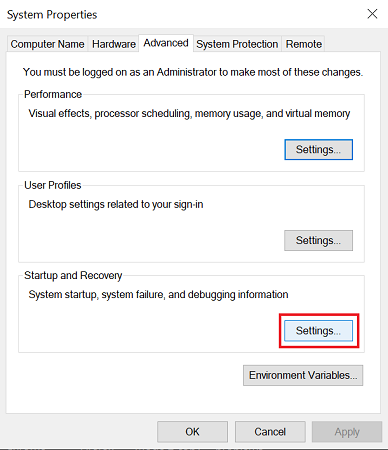Image resolution: width=388 pixels, height=450 pixels.
Task: Confirm with the OK button
Action: click(192, 432)
